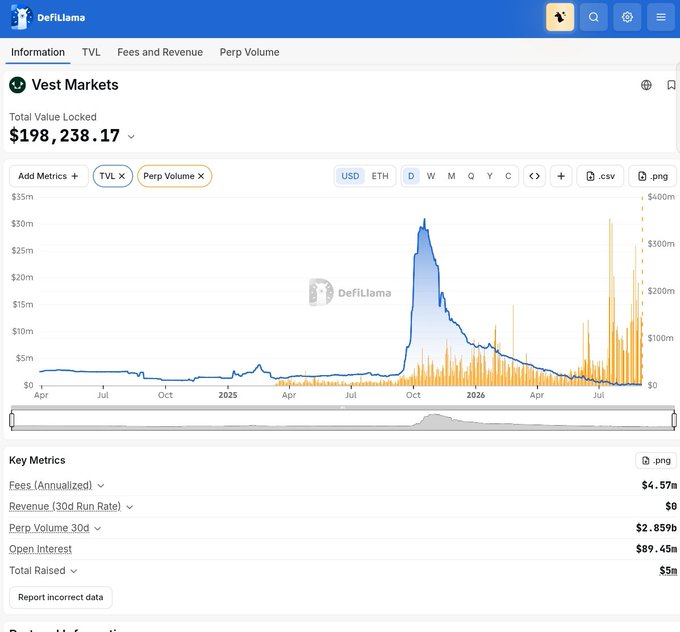
Task: Download Key Metrics as .png
Action: pyautogui.click(x=656, y=461)
